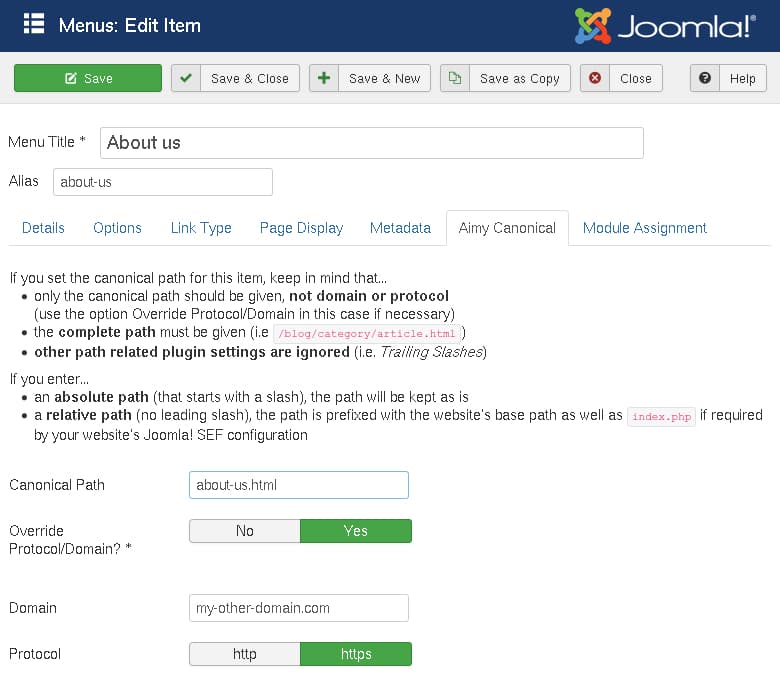The image size is (780, 675).
Task: Click the green Save button
Action: click(88, 78)
